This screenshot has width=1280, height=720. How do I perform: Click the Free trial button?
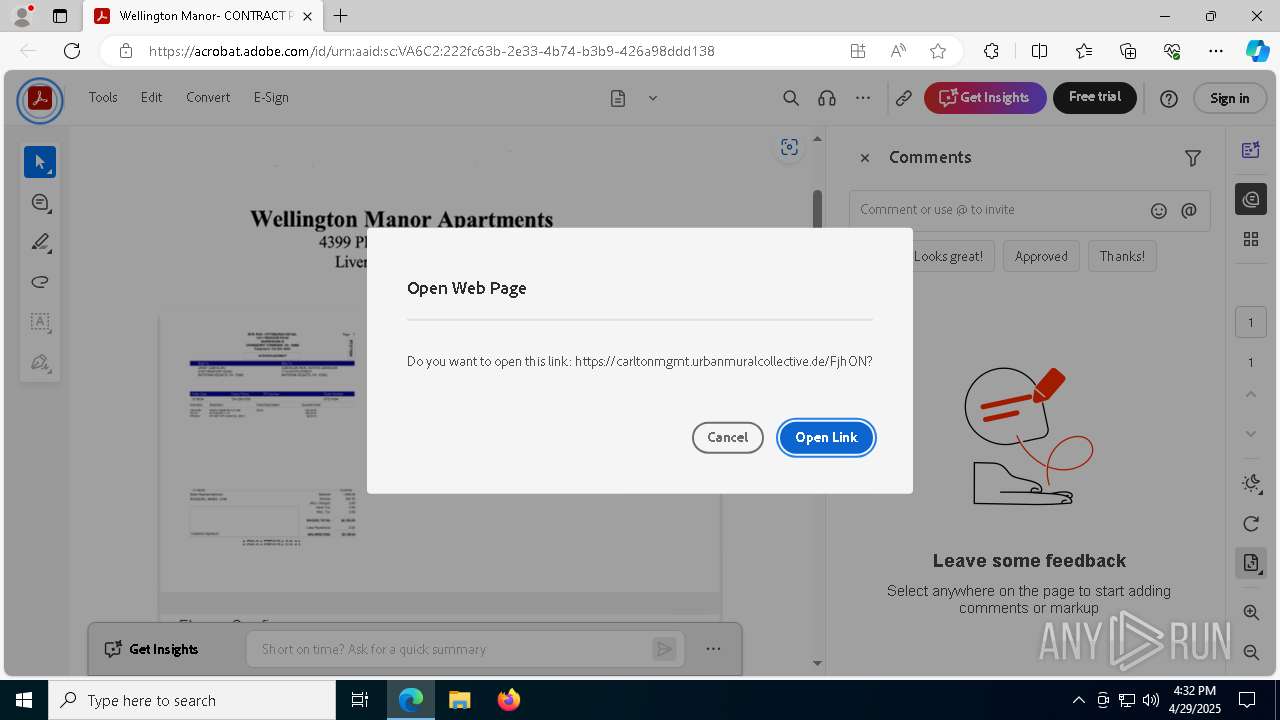point(1095,97)
